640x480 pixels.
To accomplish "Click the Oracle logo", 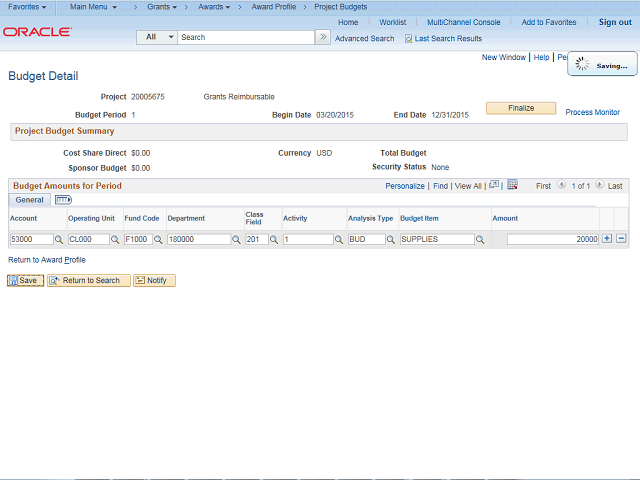I will (38, 32).
